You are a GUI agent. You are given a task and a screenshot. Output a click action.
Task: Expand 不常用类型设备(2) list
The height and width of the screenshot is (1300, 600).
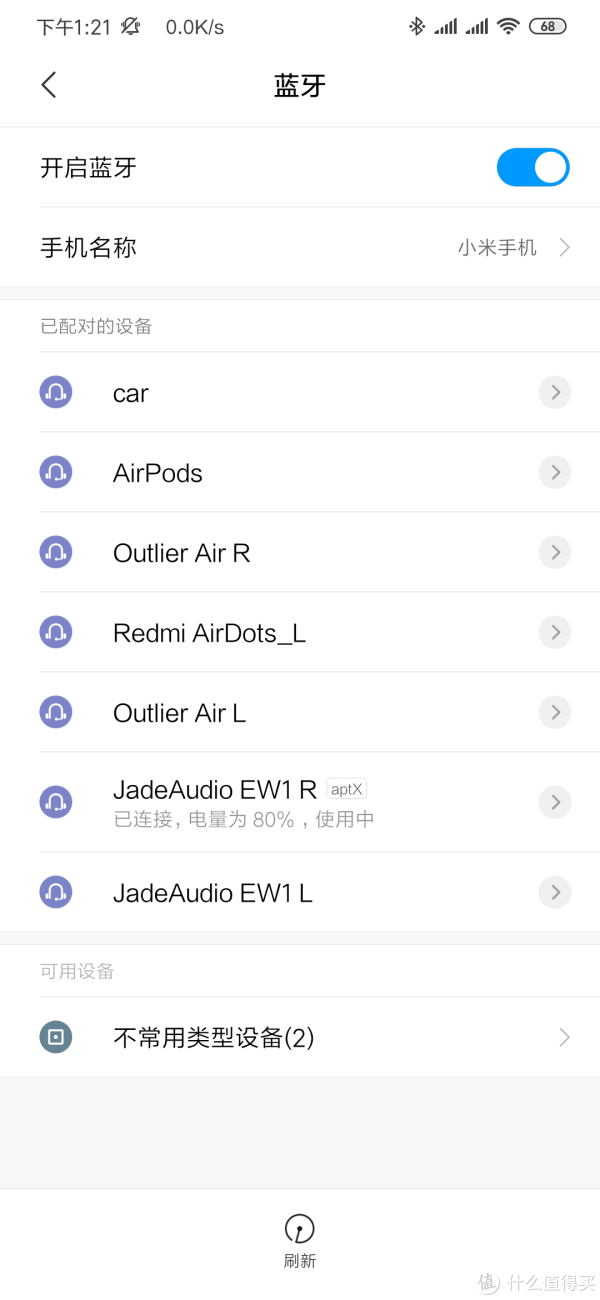click(564, 1038)
